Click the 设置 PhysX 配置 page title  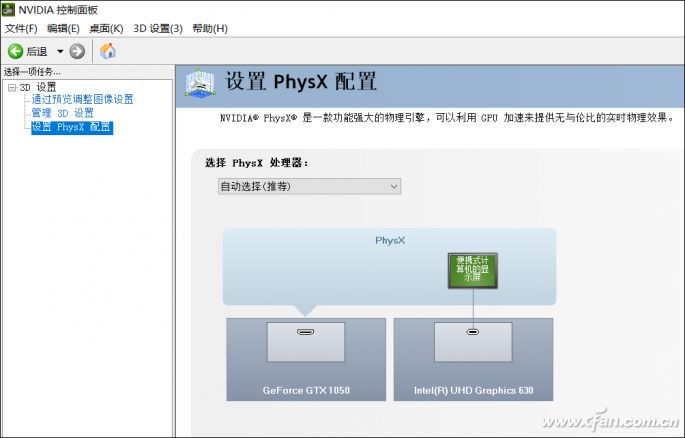[x=301, y=82]
